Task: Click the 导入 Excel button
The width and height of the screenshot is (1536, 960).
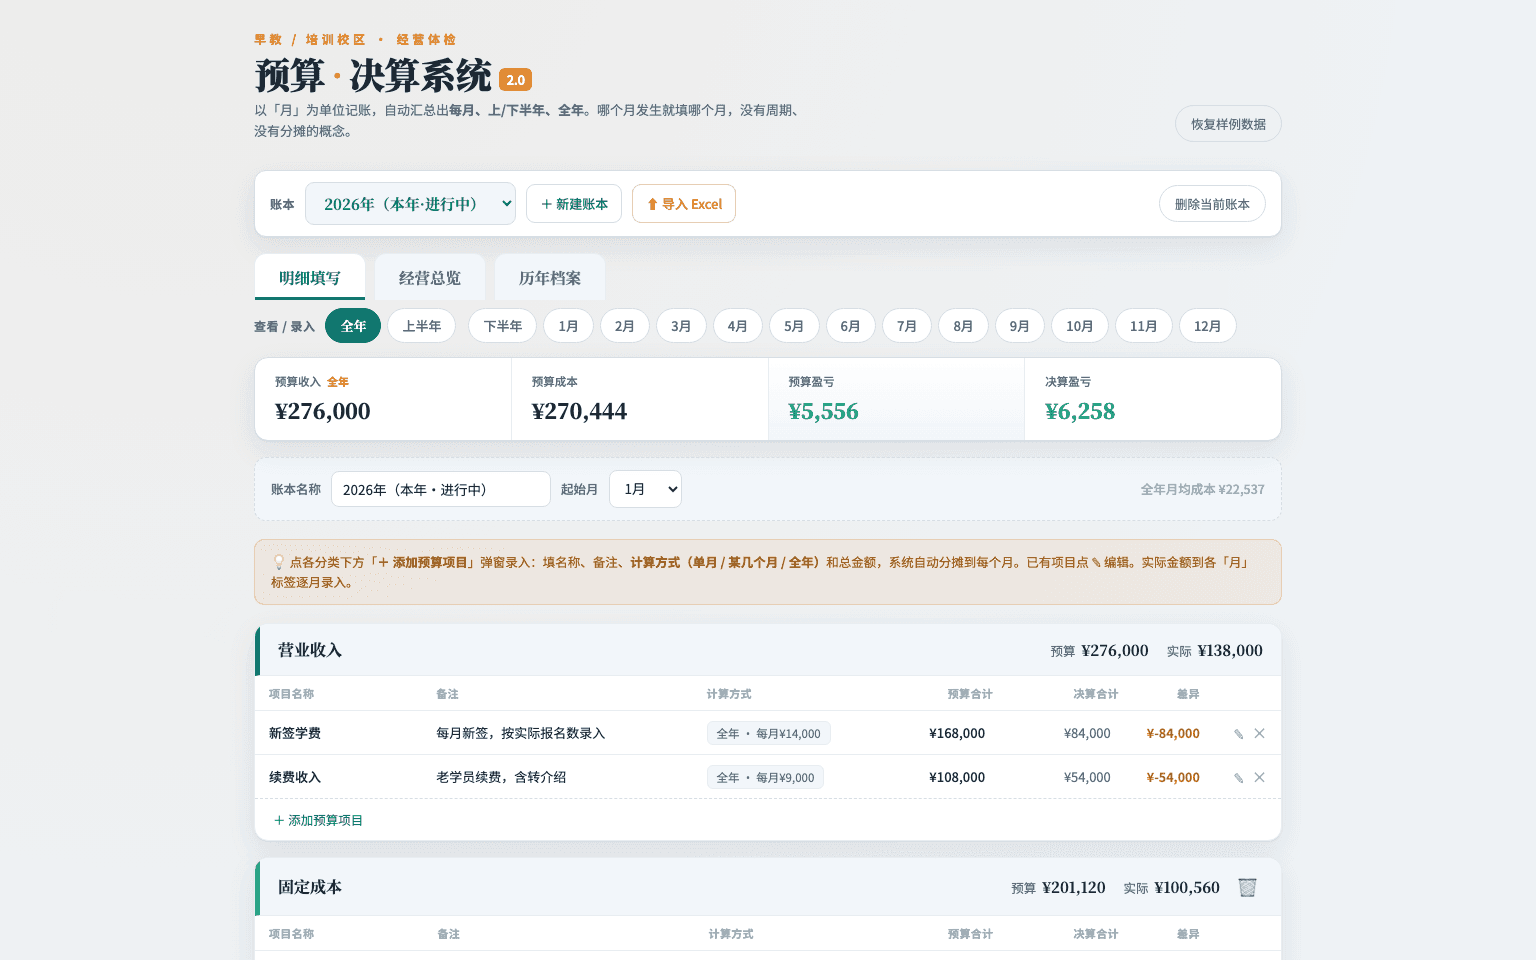Action: click(x=684, y=204)
